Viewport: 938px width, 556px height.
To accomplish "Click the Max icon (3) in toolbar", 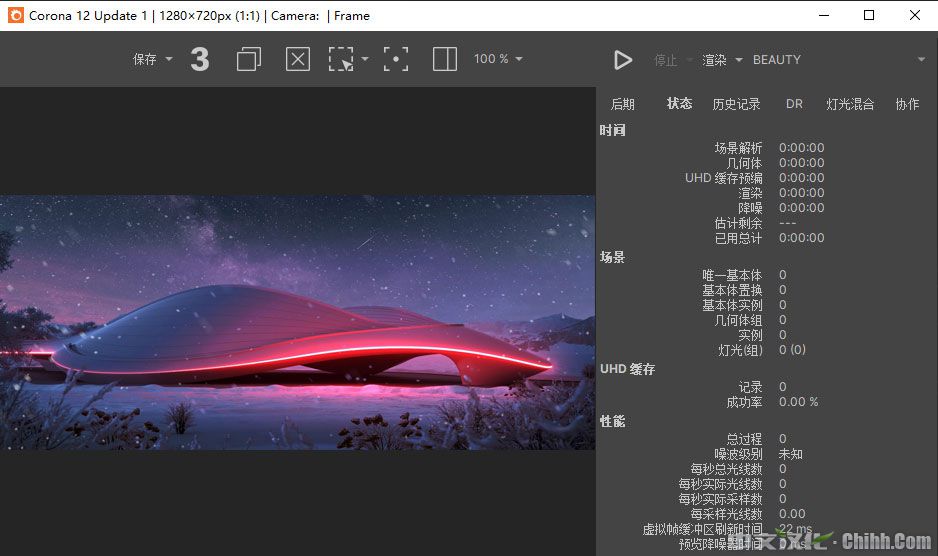I will [x=200, y=60].
